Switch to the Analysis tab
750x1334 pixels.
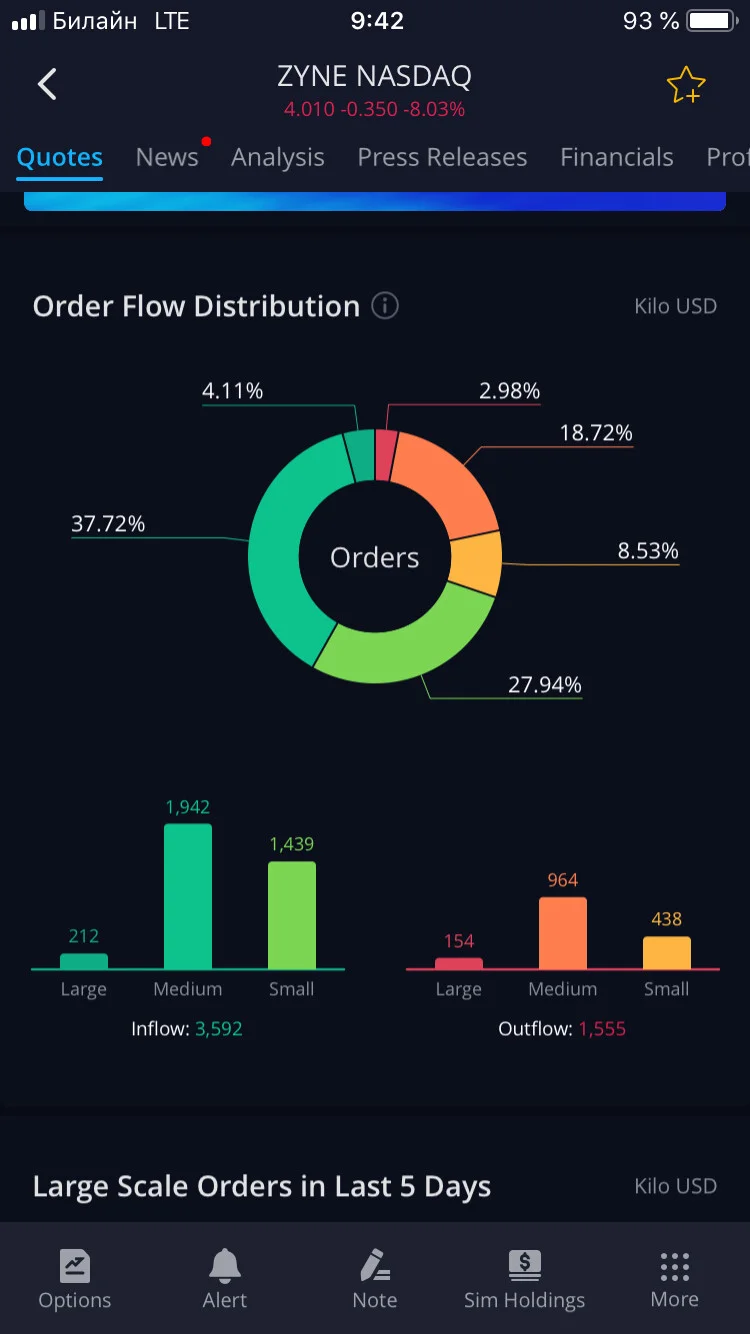pyautogui.click(x=278, y=157)
